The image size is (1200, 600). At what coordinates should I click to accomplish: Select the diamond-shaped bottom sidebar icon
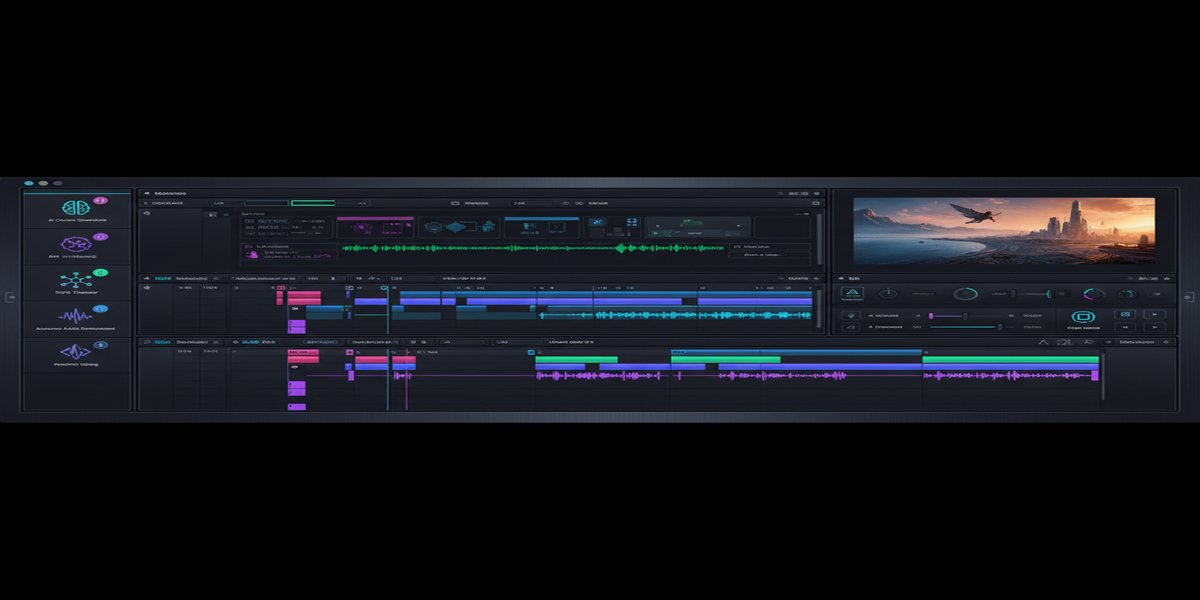(x=76, y=353)
